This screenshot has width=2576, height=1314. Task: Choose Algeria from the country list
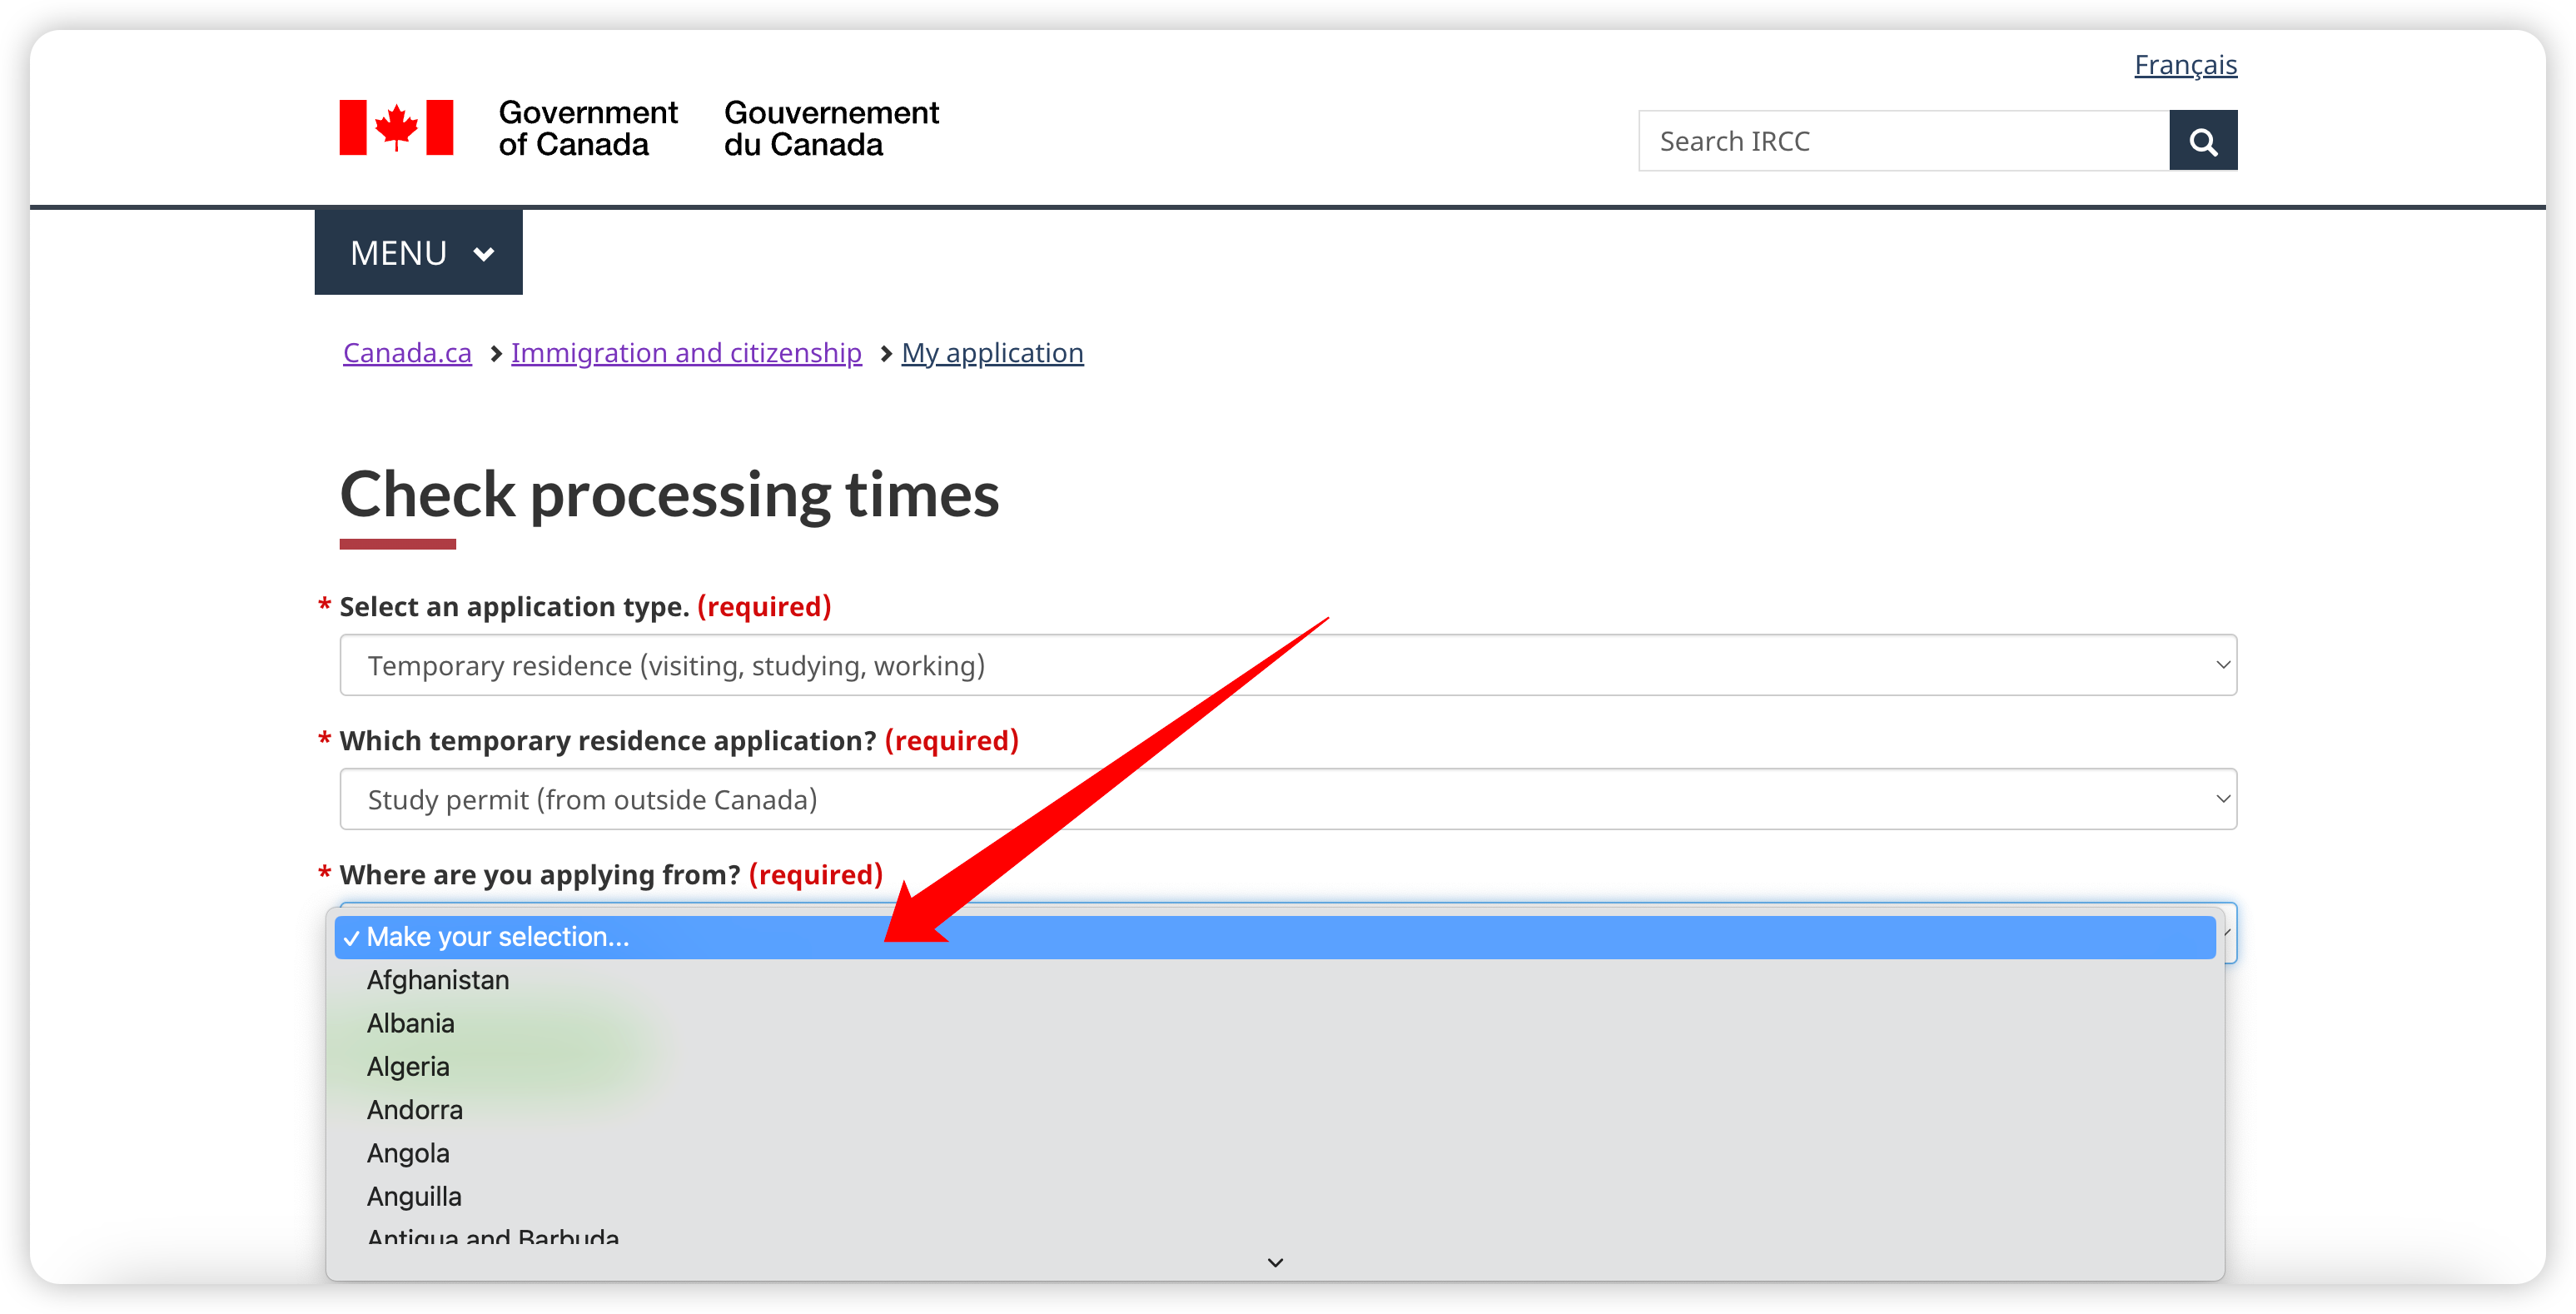pyautogui.click(x=1275, y=1067)
